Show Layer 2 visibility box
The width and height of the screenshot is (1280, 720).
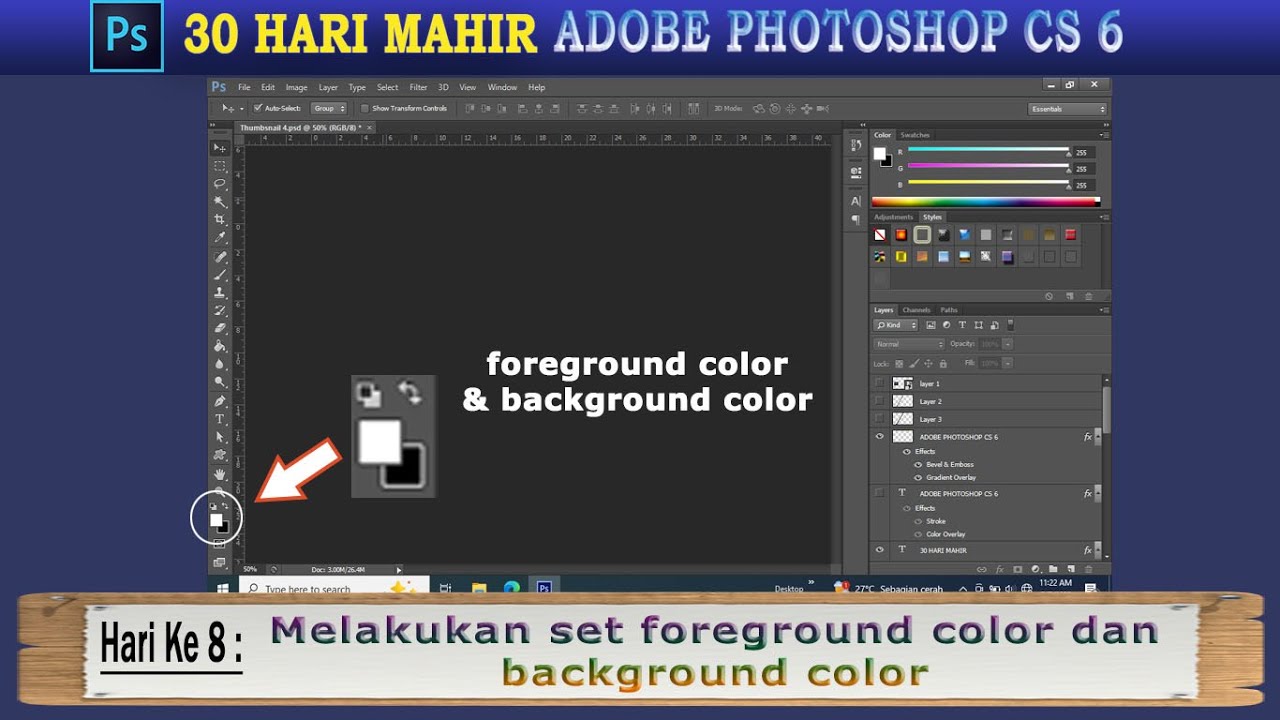[x=880, y=401]
